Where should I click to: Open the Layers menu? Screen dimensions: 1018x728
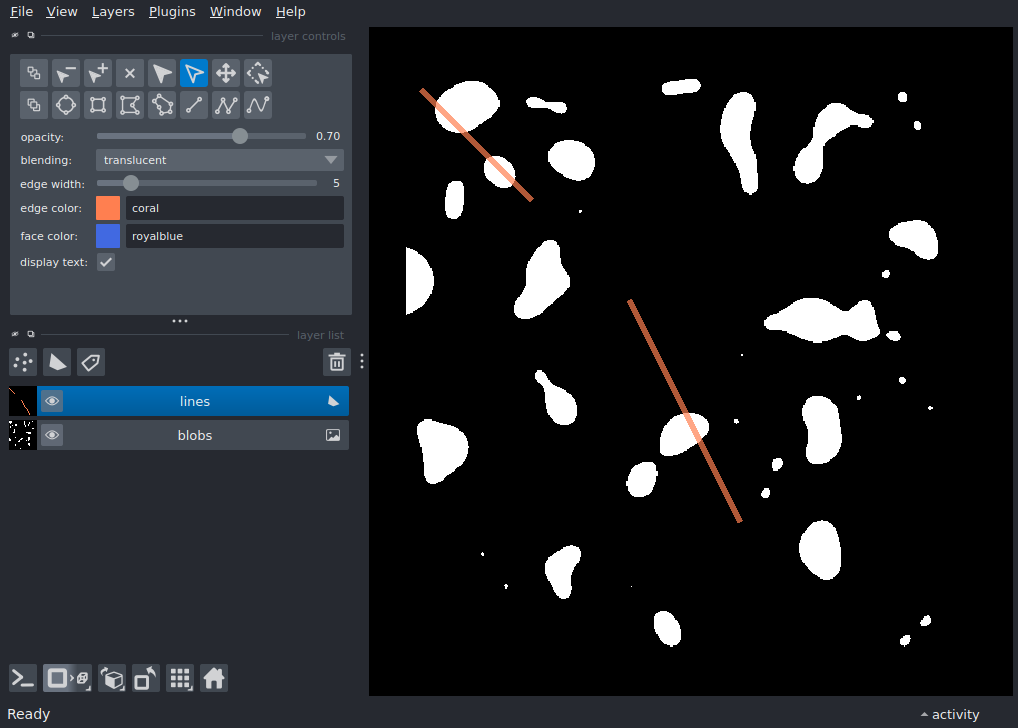pyautogui.click(x=112, y=11)
